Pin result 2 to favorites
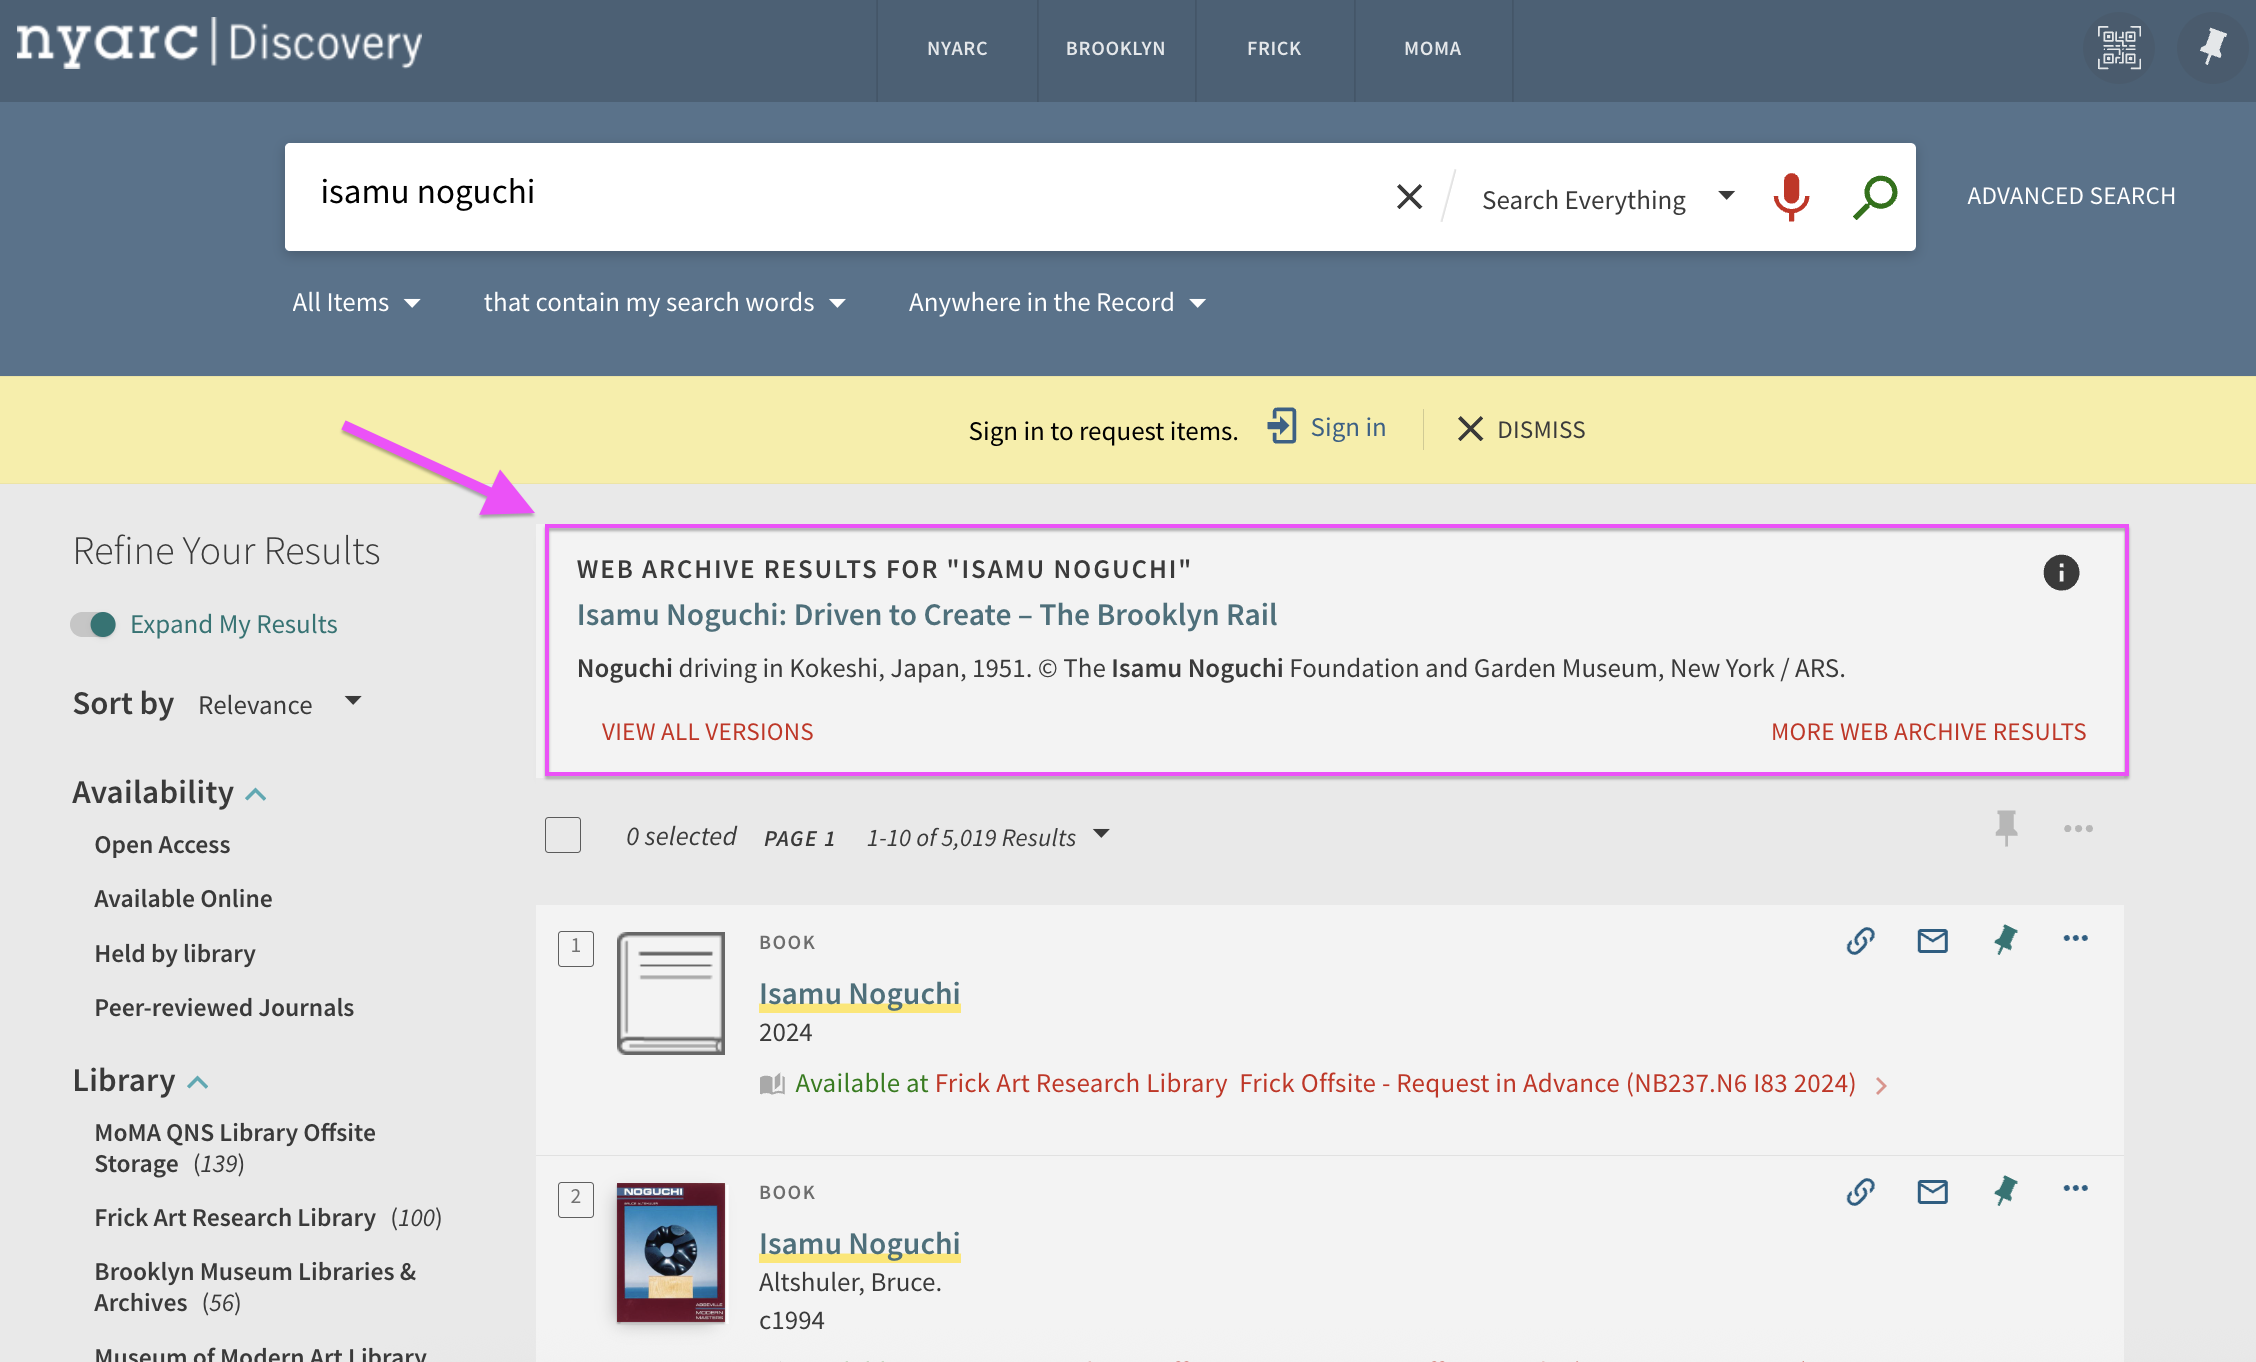The height and width of the screenshot is (1362, 2256). 2005,1191
